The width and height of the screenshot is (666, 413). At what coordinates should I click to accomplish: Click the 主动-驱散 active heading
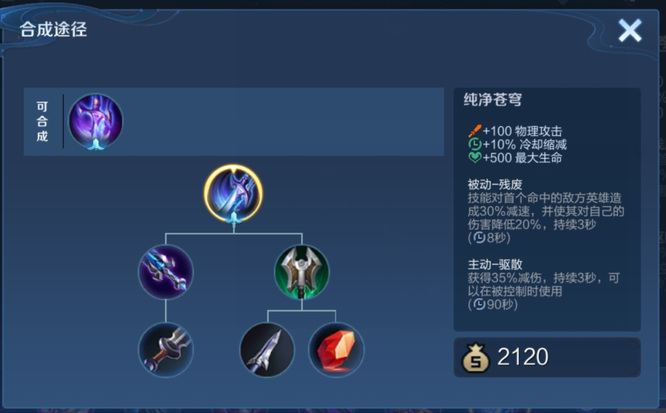495,265
